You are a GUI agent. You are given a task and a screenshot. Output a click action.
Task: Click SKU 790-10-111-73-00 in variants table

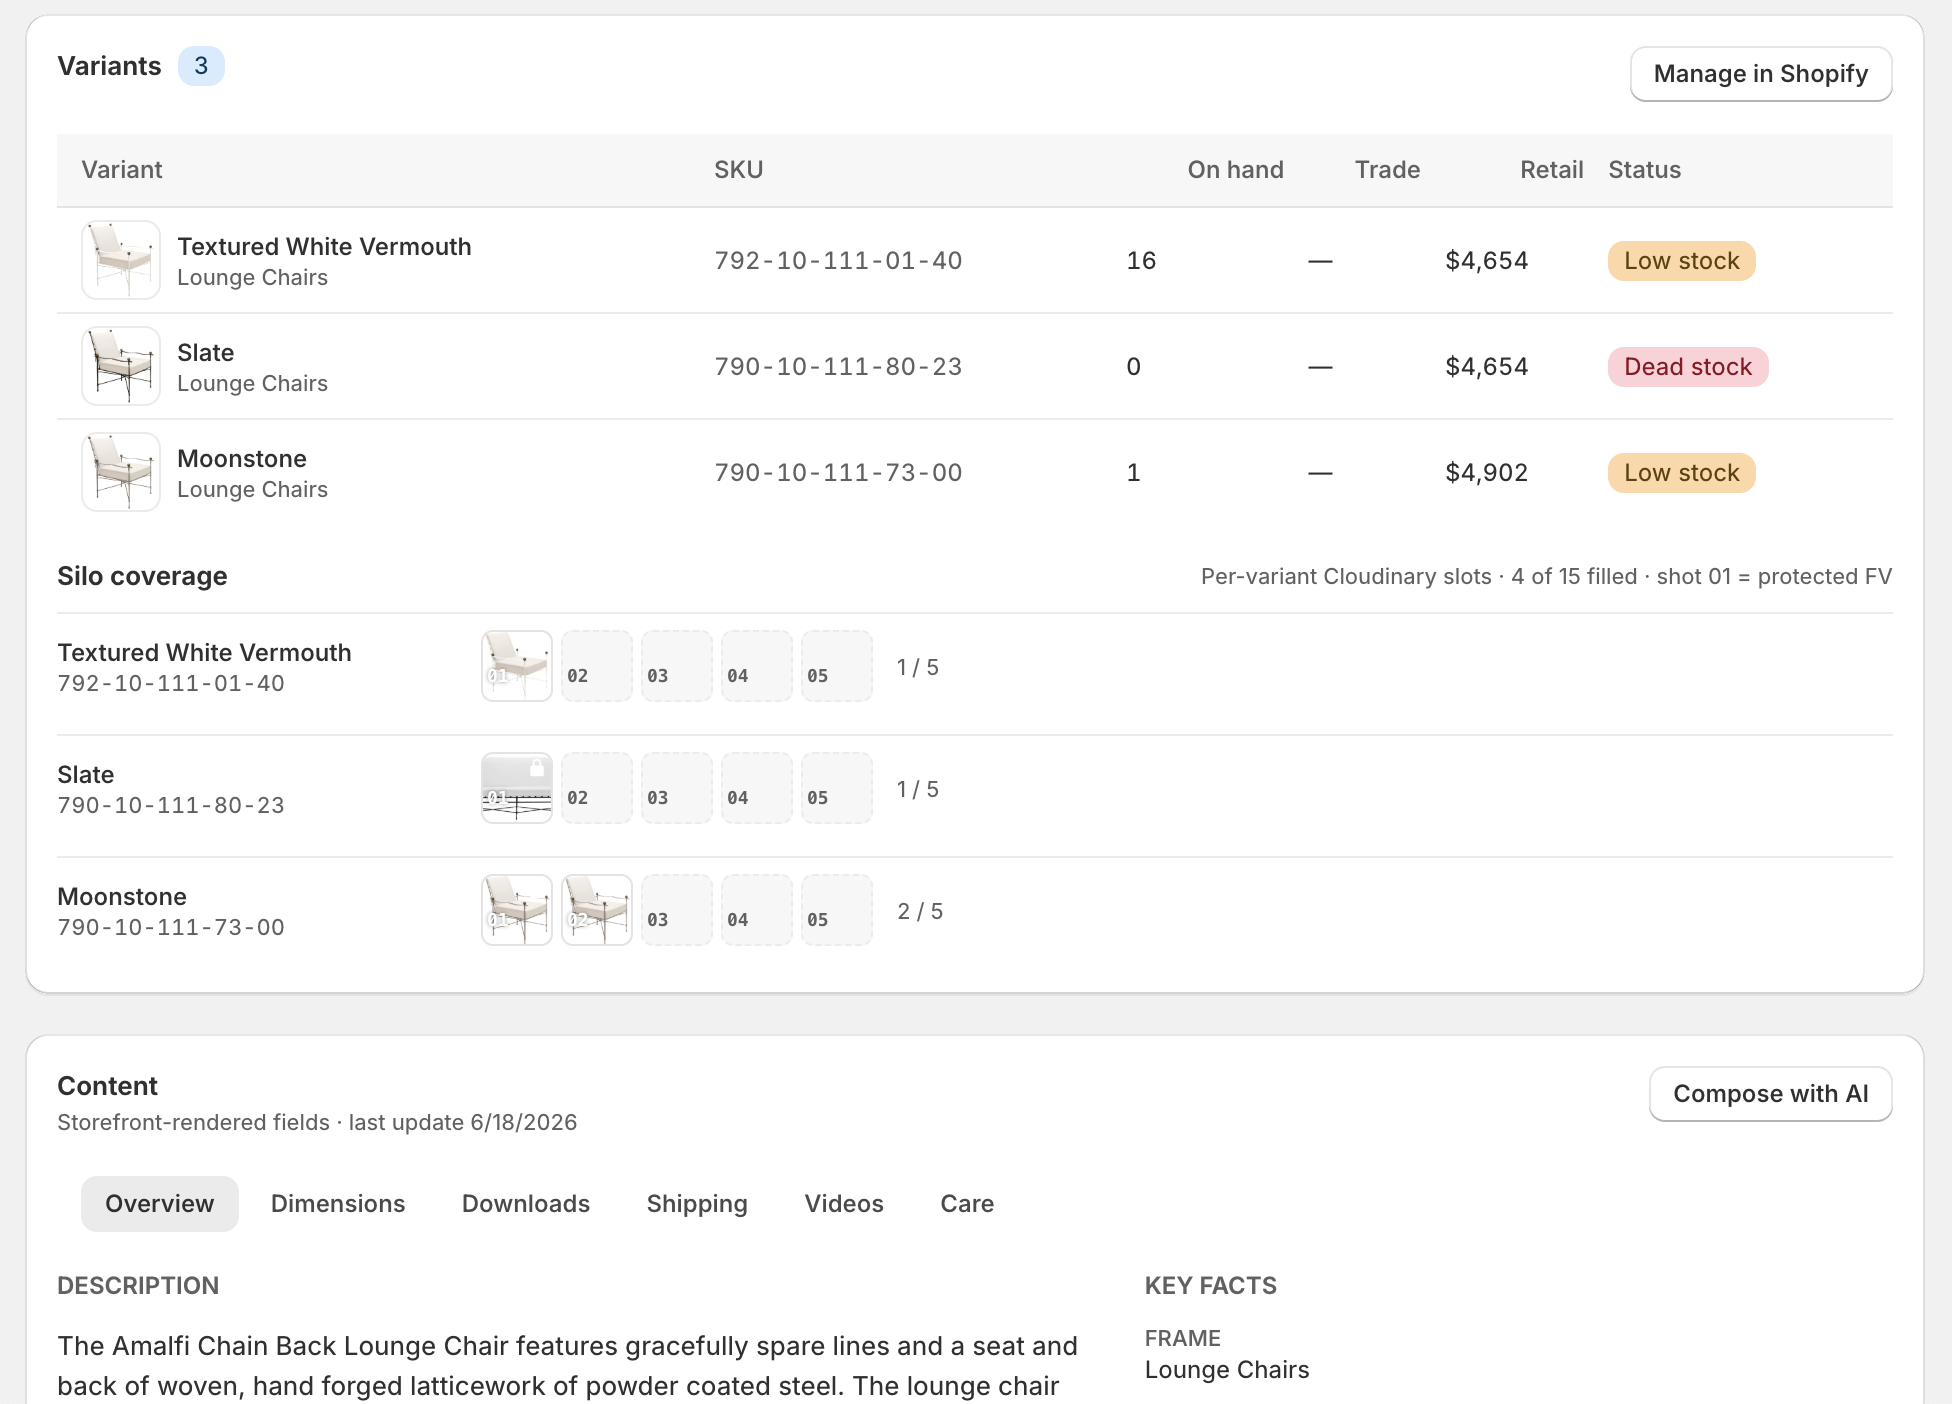point(838,473)
